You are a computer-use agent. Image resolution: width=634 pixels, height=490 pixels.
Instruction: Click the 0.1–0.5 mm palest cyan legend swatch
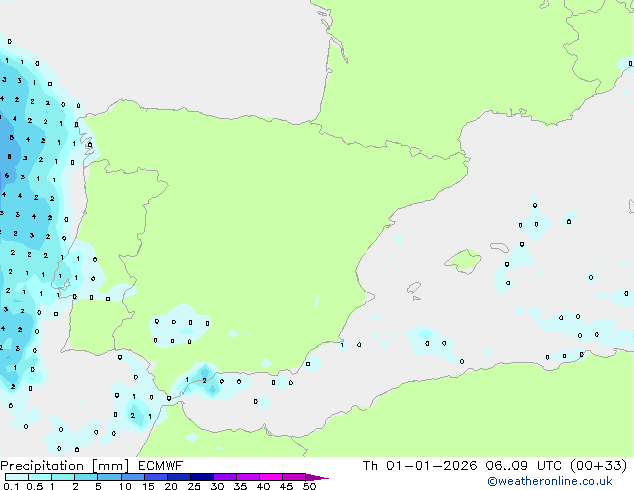coord(17,477)
